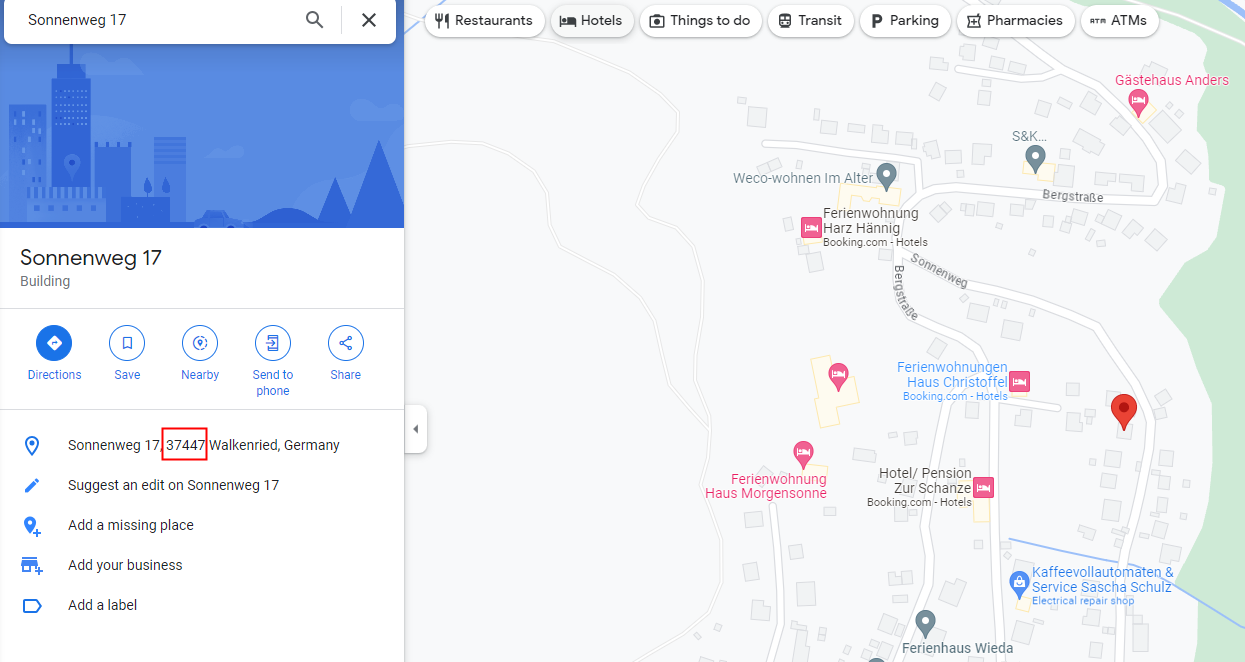Open Directions to Sonnenweg 17

tap(54, 343)
